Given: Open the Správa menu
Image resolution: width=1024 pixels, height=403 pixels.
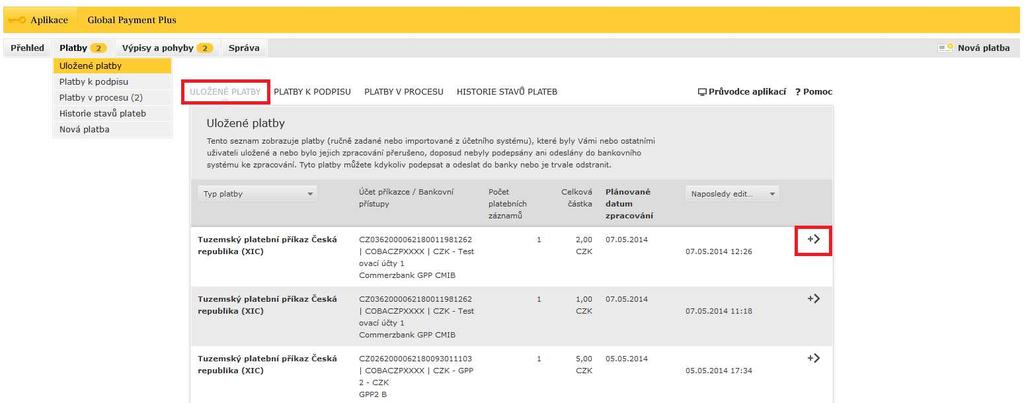Looking at the screenshot, I should click(244, 48).
